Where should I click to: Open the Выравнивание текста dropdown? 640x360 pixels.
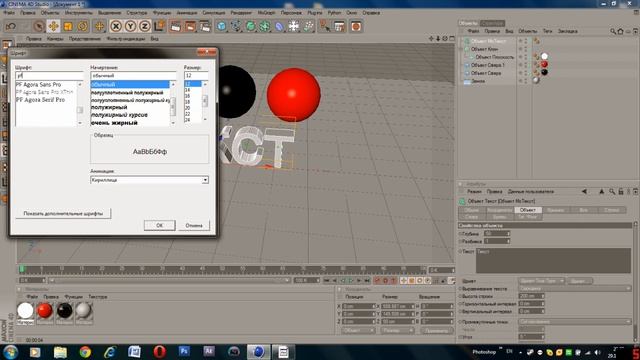point(575,289)
